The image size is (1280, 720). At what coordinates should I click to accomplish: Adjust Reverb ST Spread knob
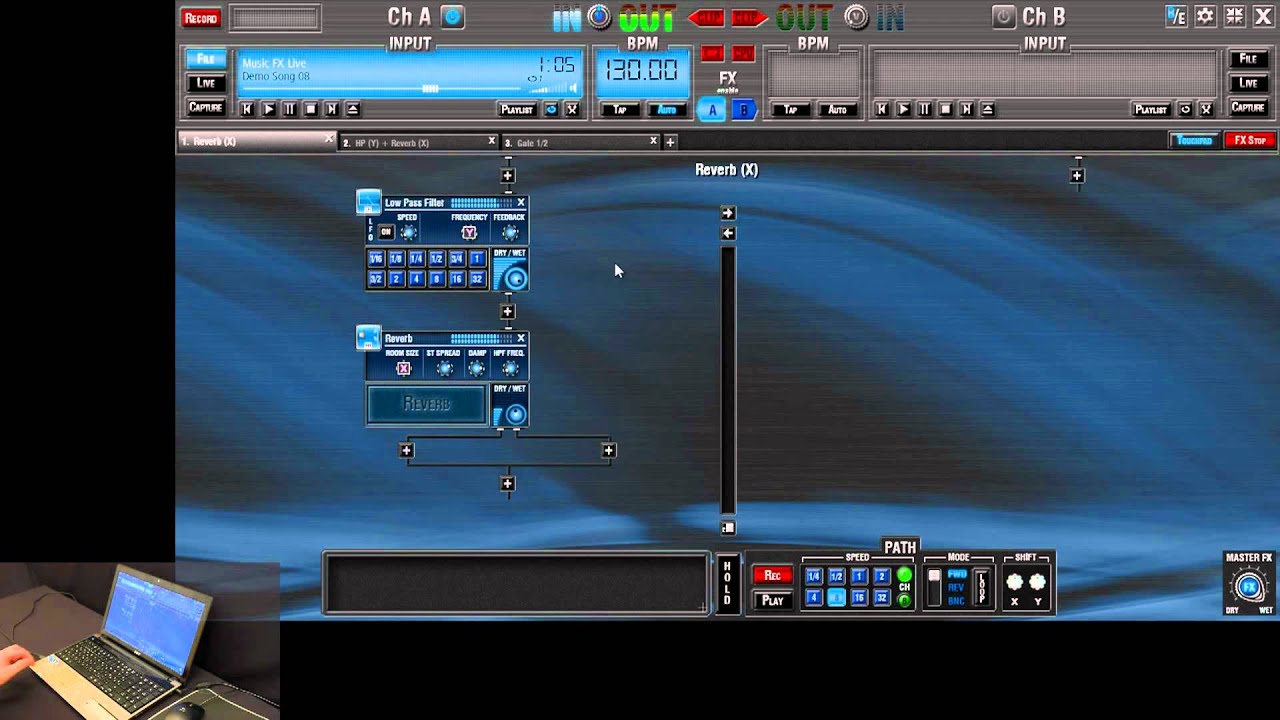(x=444, y=368)
